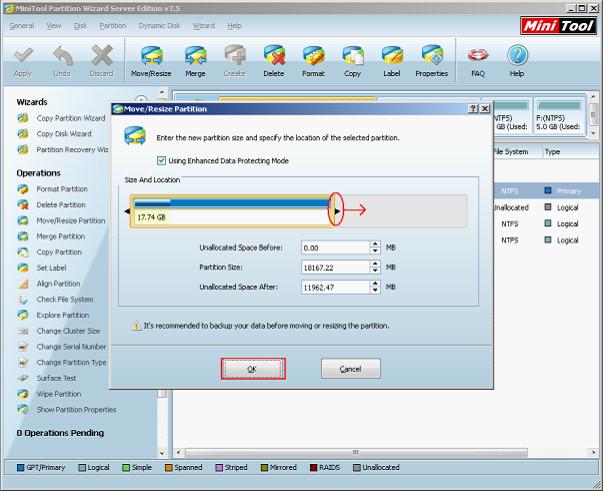
Task: Choose Move/Resize Partition operation in sidebar
Action: [61, 221]
